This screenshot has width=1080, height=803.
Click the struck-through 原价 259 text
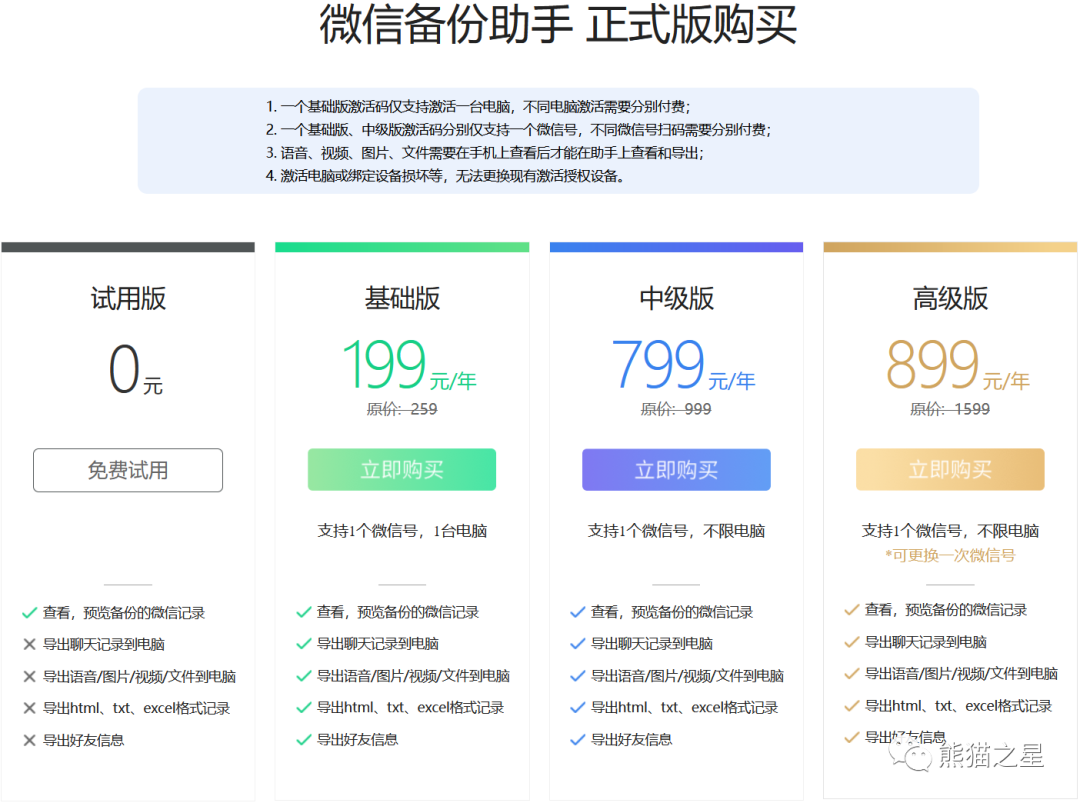[x=402, y=409]
